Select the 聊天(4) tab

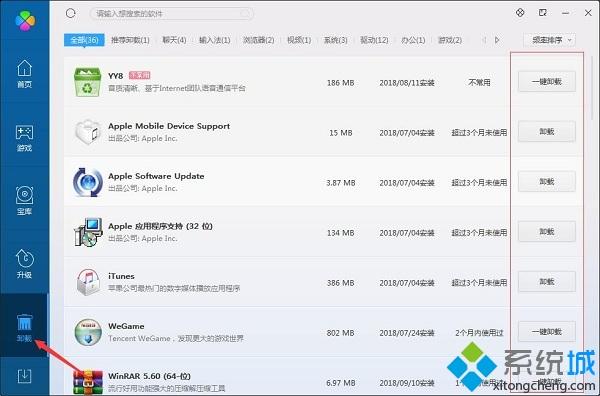click(174, 40)
